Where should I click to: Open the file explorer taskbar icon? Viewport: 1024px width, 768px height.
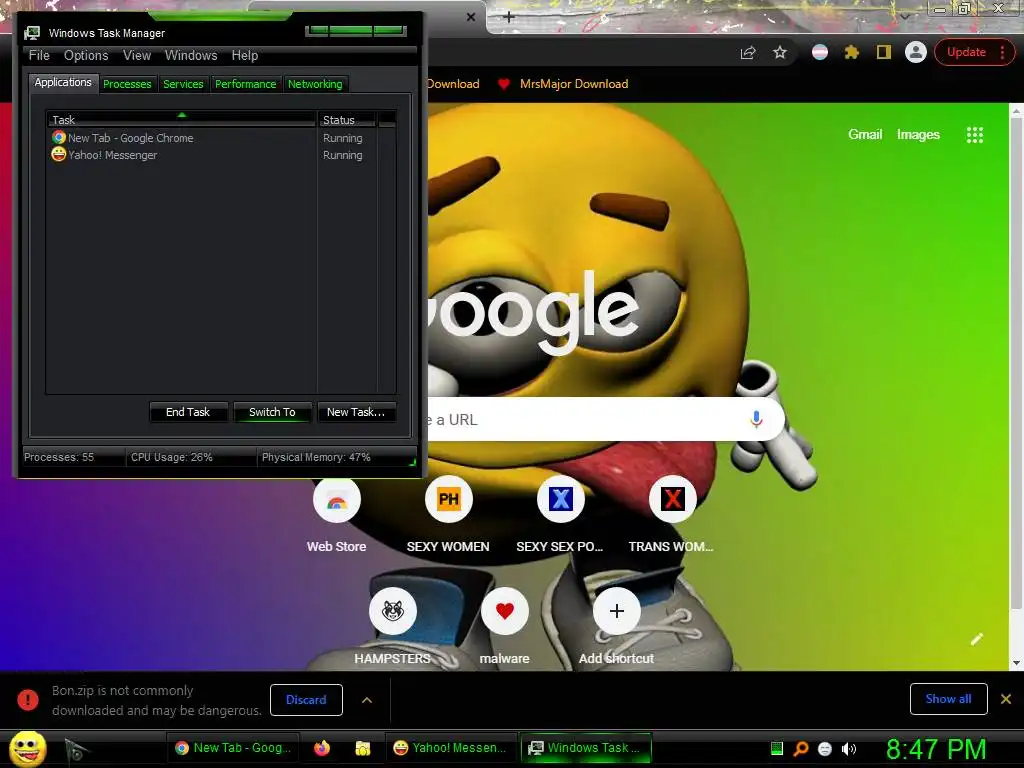click(362, 748)
